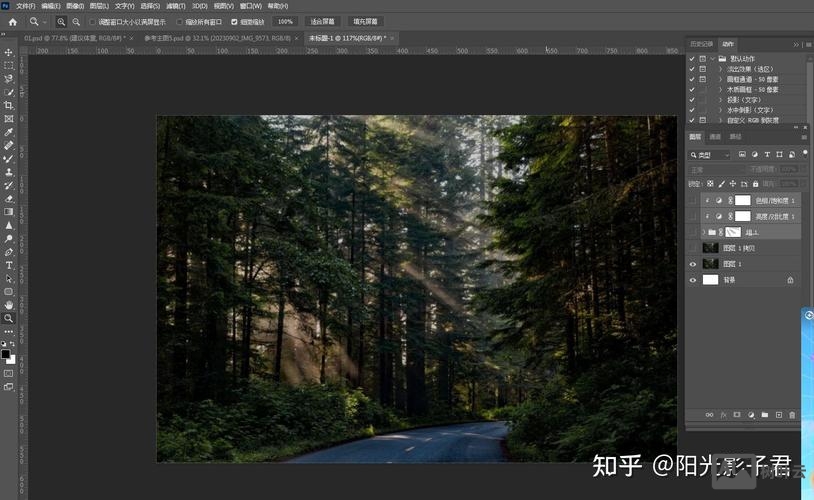This screenshot has height=500, width=814.
Task: Select the Pen tool
Action: pyautogui.click(x=9, y=252)
